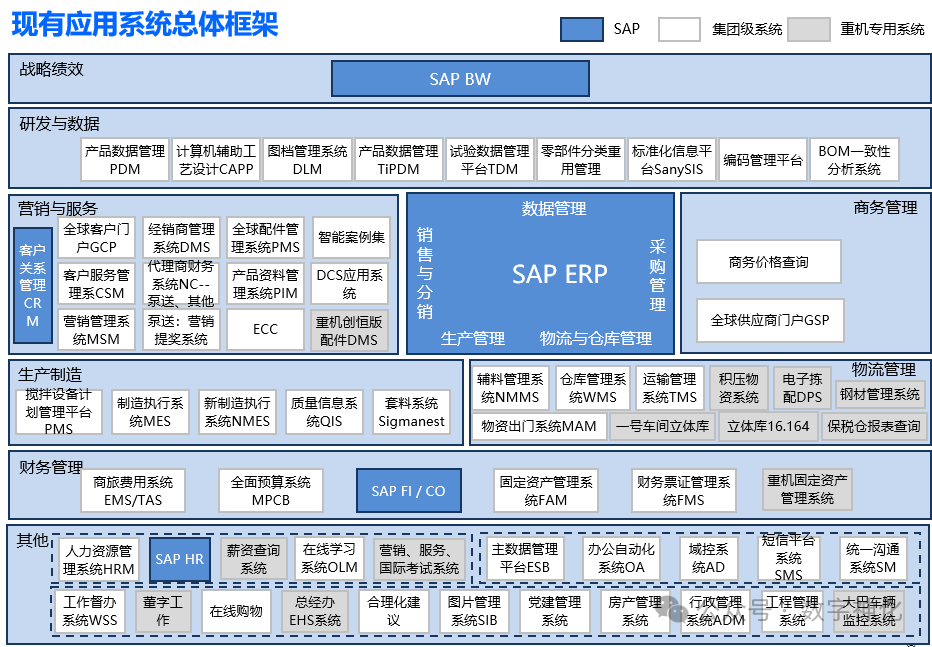Click 商旅费用系统EMS/TAS box
932x647 pixels.
133,491
